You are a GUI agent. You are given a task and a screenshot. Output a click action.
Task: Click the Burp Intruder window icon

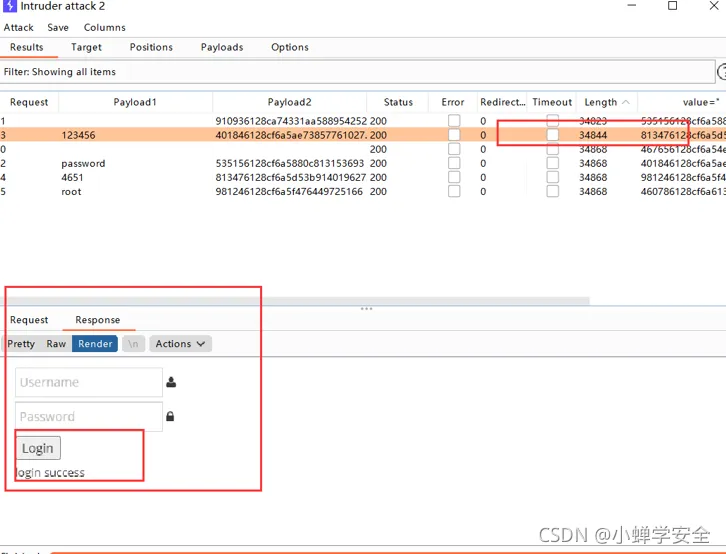pos(9,6)
